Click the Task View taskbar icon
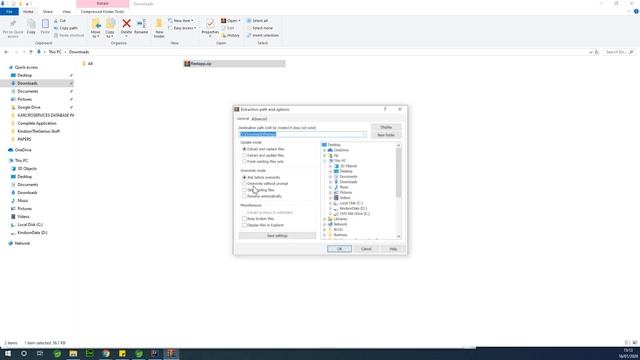This screenshot has width=640, height=360. tap(40, 353)
